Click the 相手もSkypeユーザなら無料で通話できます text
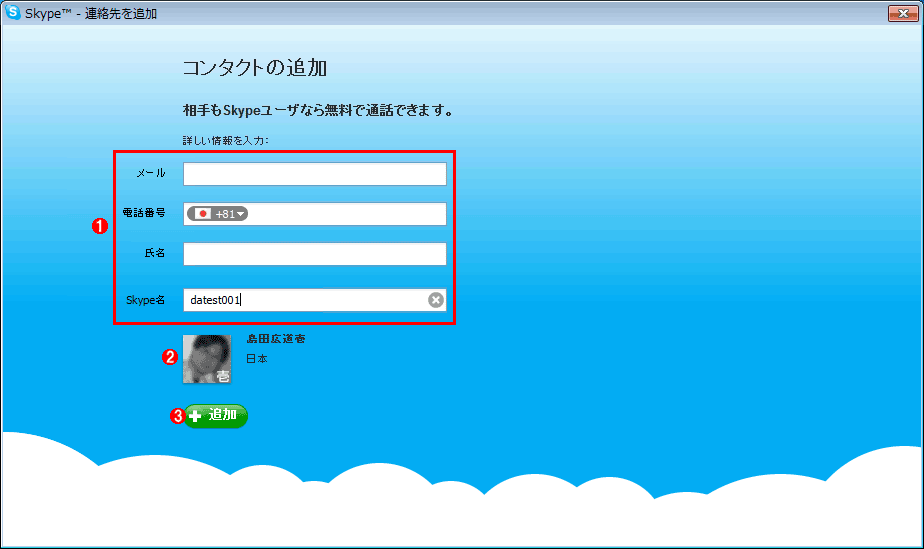This screenshot has height=549, width=924. pos(318,110)
